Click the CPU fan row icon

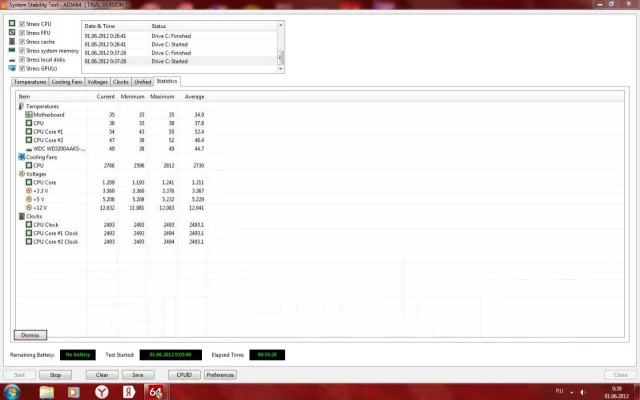[x=29, y=165]
